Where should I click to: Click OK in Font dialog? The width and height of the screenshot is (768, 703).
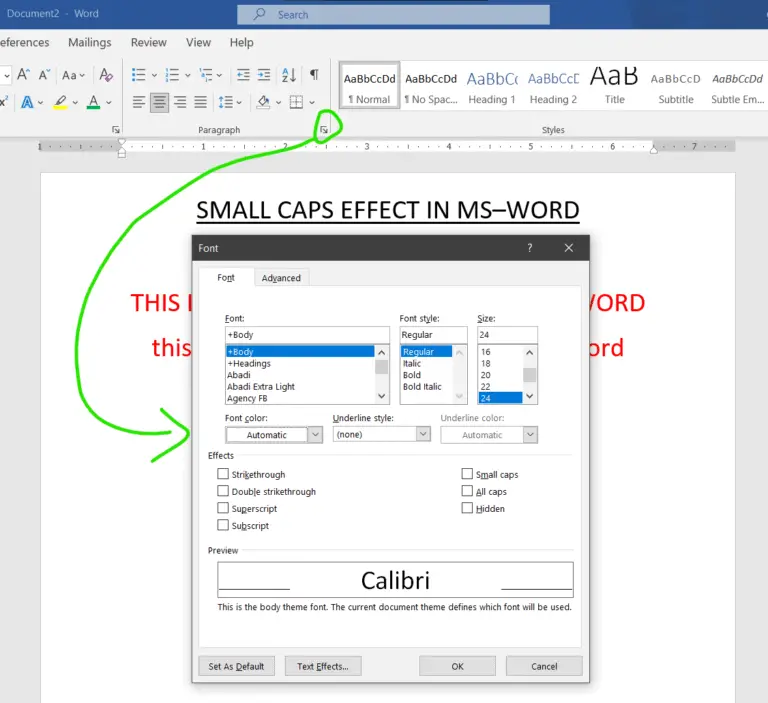pos(457,666)
